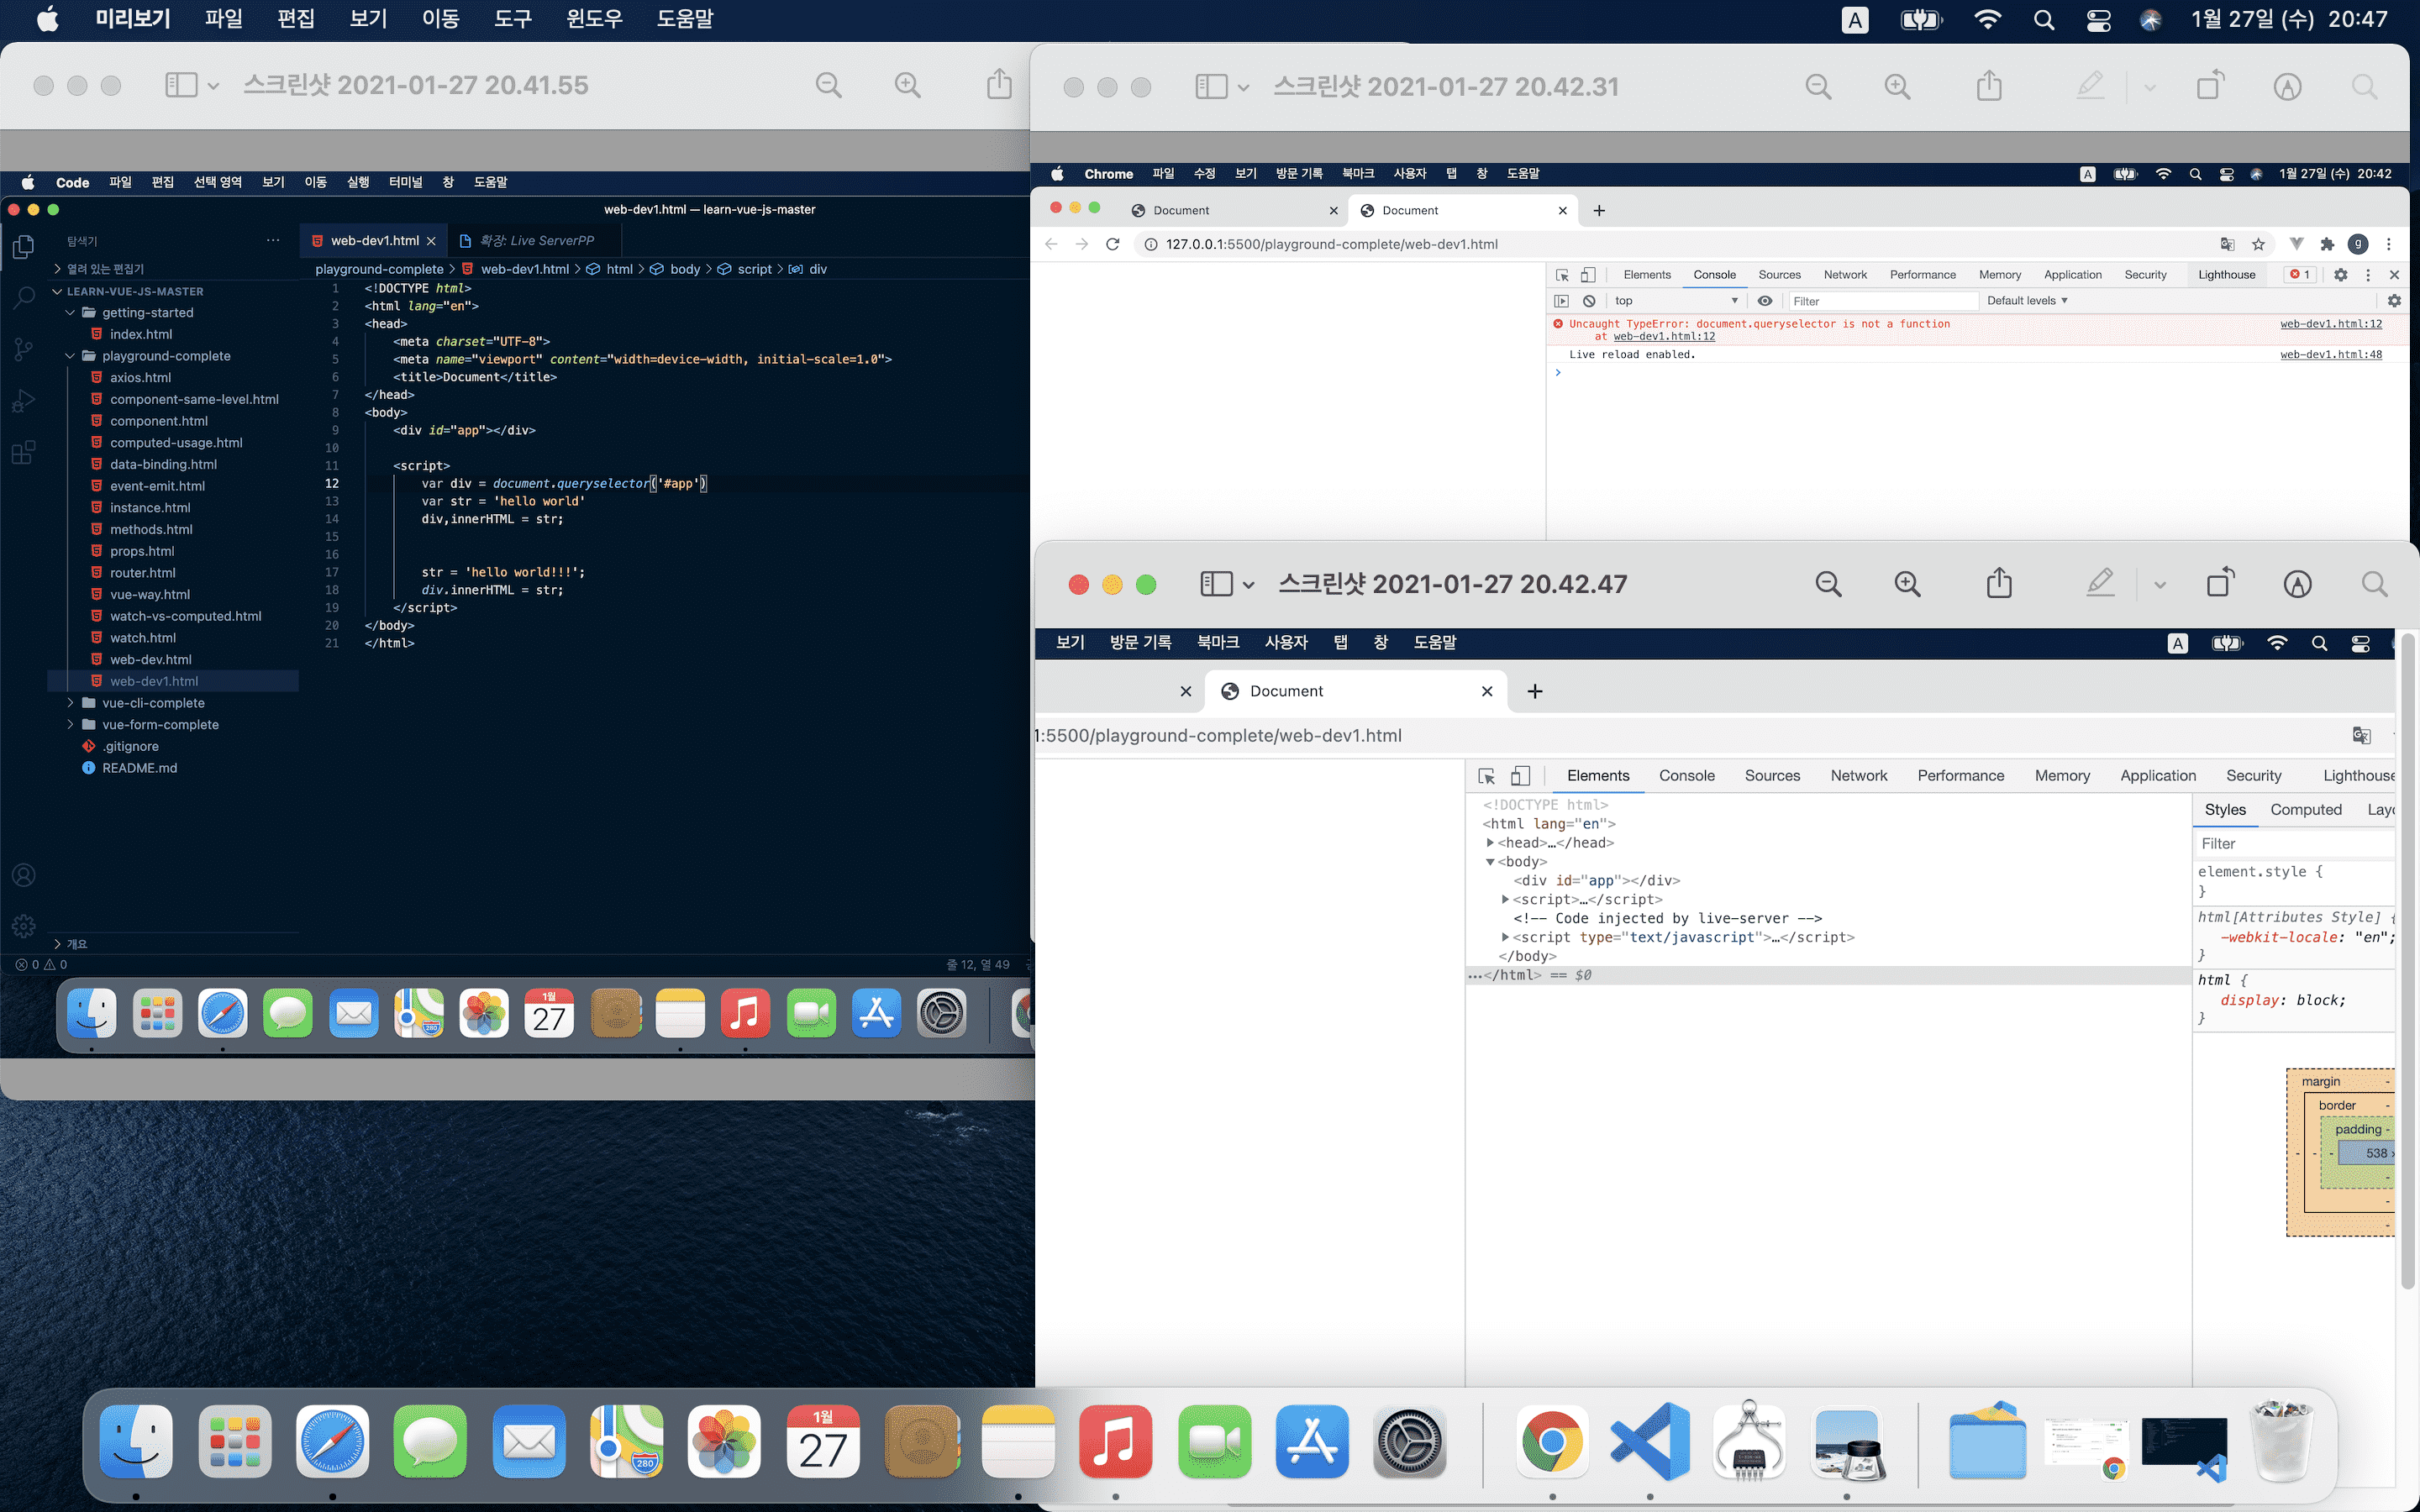
Task: Open the 도구 menu in menu bar
Action: click(x=512, y=19)
